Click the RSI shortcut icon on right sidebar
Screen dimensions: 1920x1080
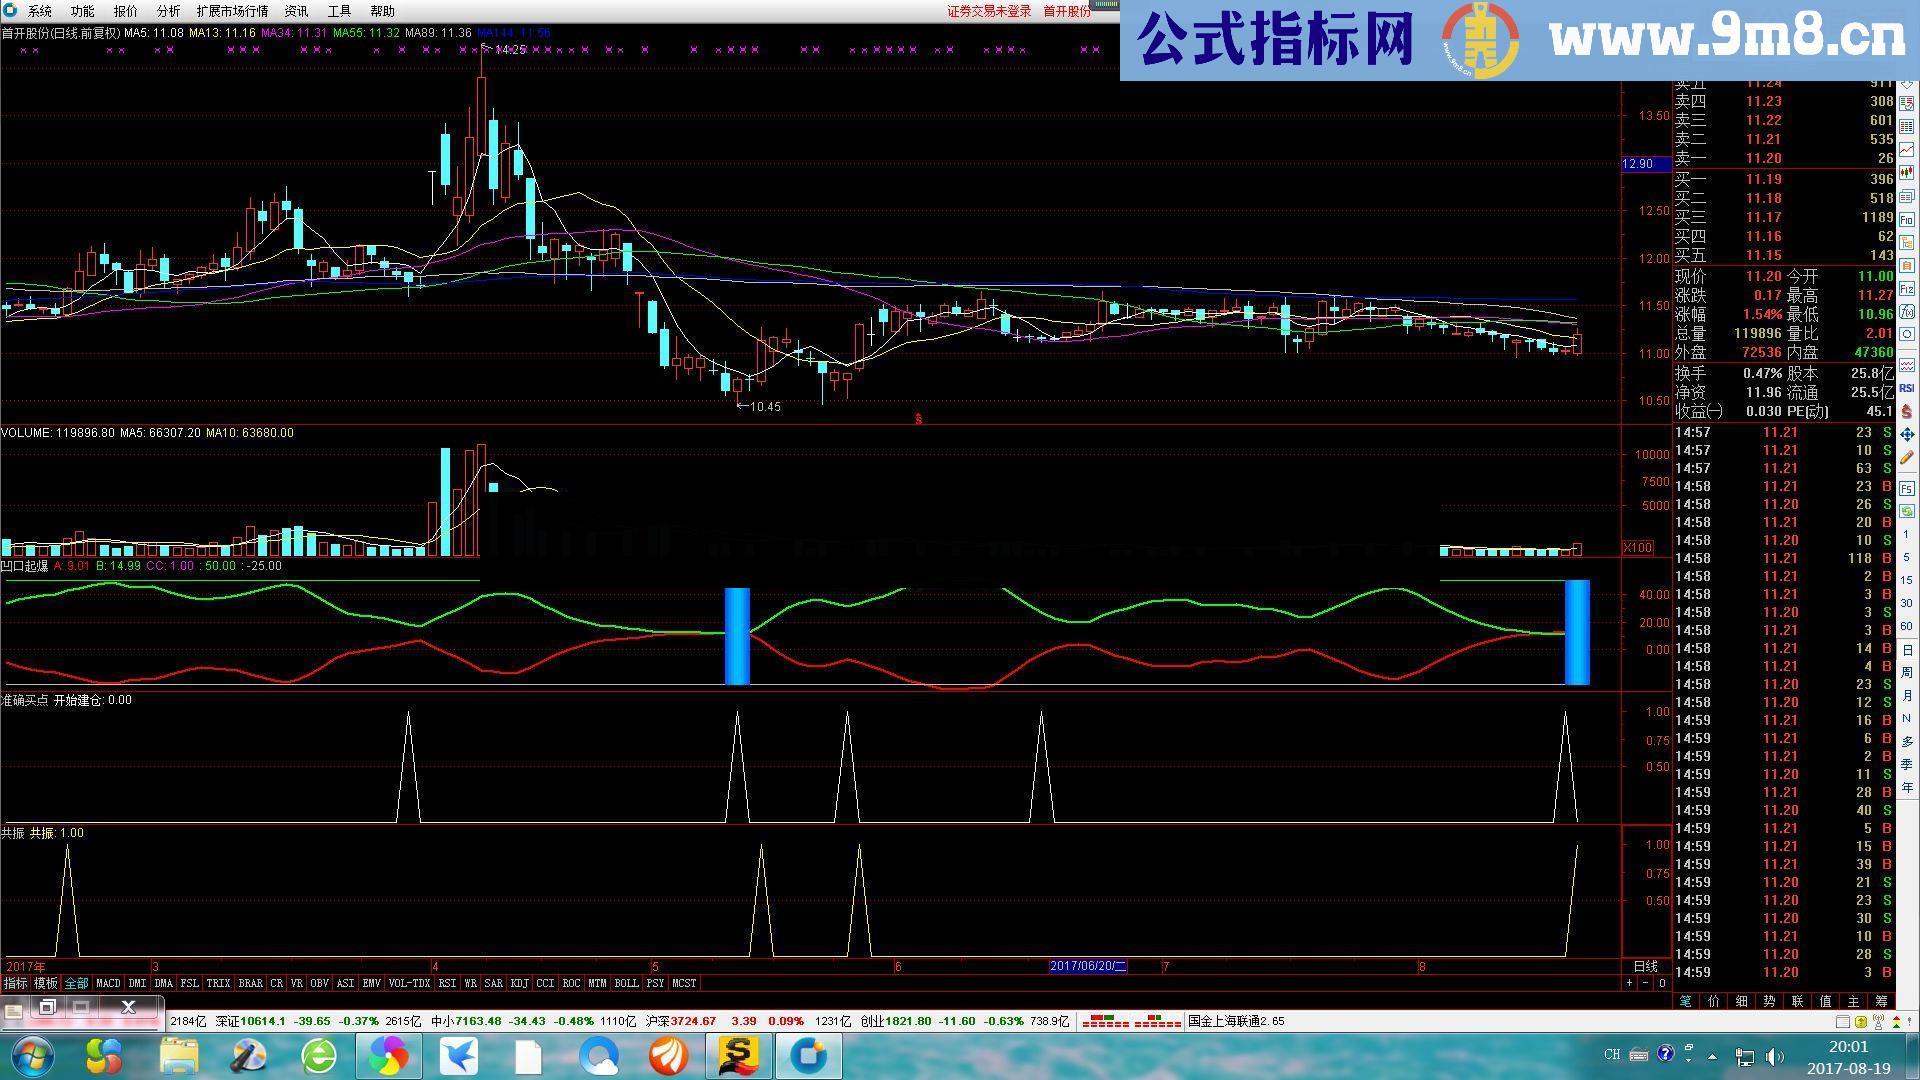click(x=1907, y=390)
